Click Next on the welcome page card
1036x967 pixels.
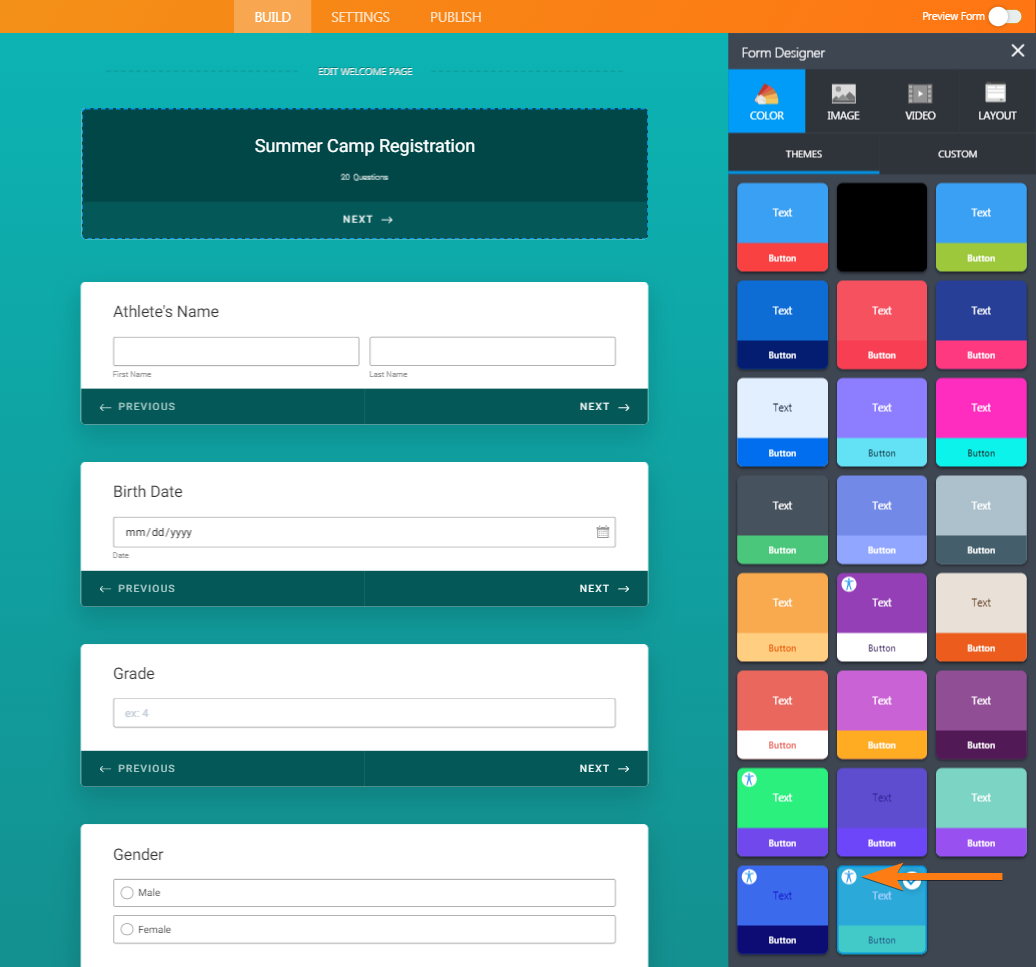coord(364,220)
